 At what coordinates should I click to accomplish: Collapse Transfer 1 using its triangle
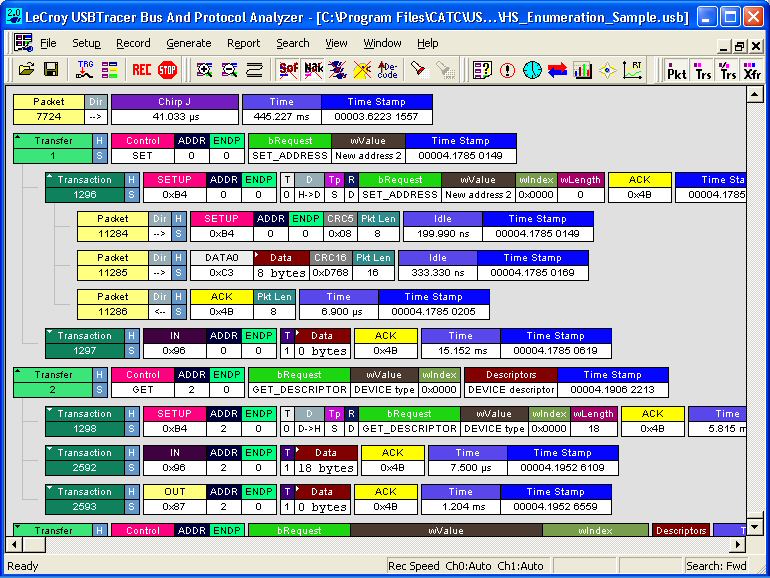pos(18,137)
